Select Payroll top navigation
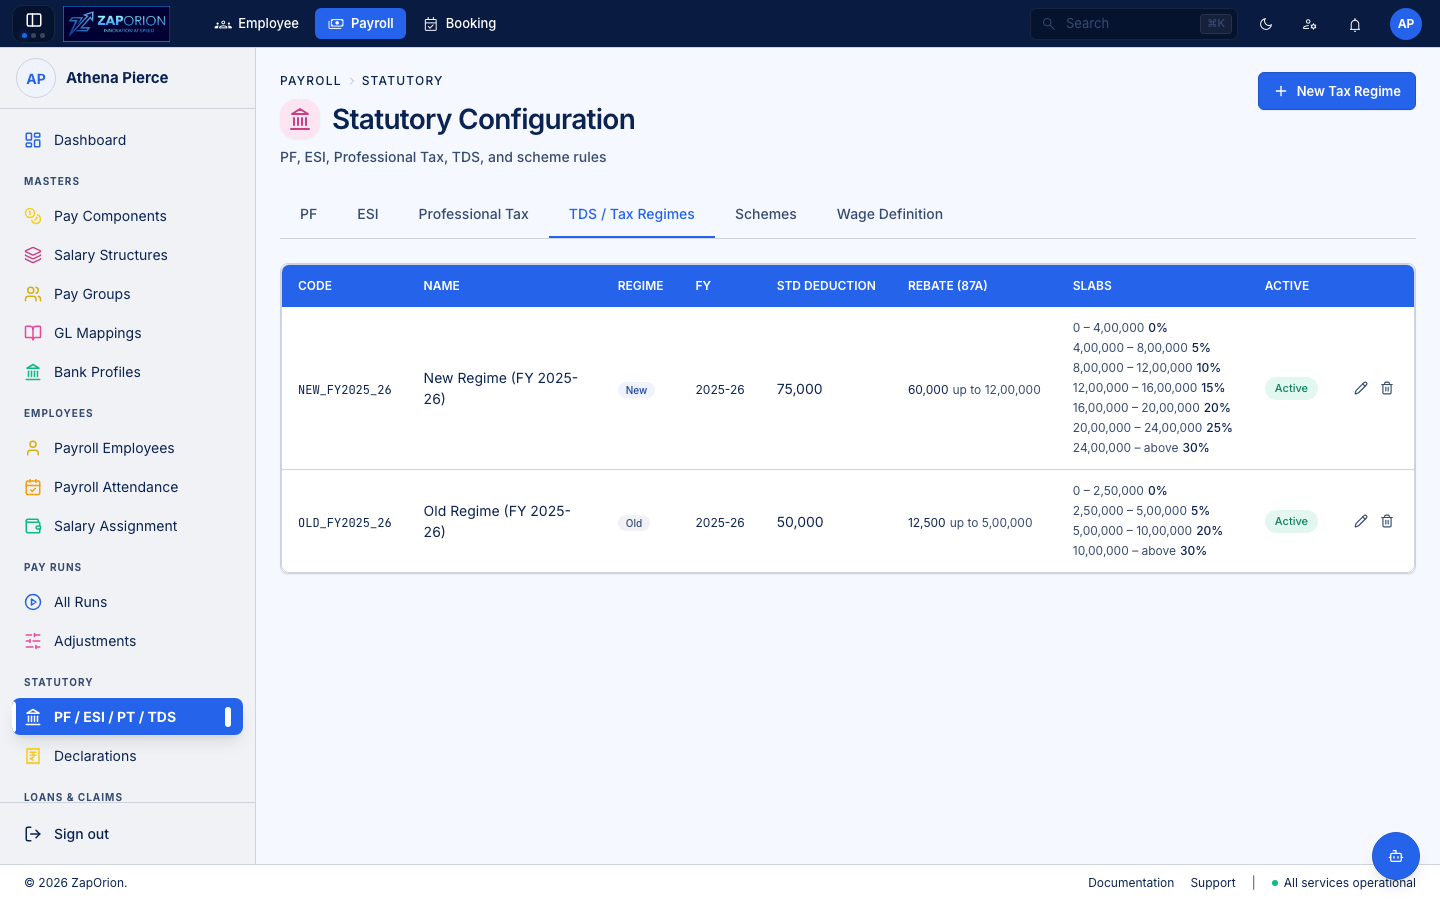Screen dimensions: 1440x900 coord(360,23)
